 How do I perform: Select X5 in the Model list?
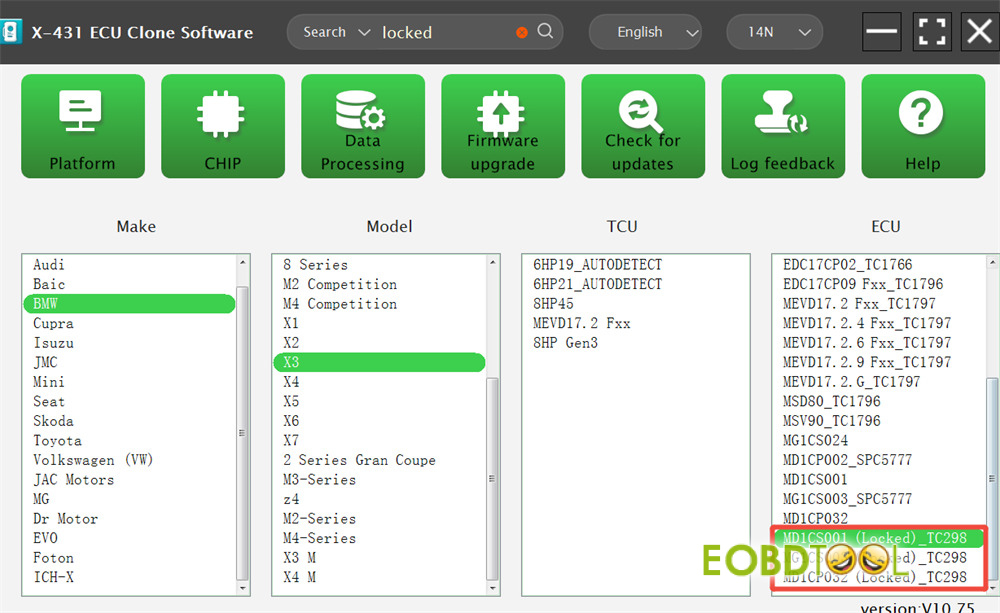tap(291, 401)
